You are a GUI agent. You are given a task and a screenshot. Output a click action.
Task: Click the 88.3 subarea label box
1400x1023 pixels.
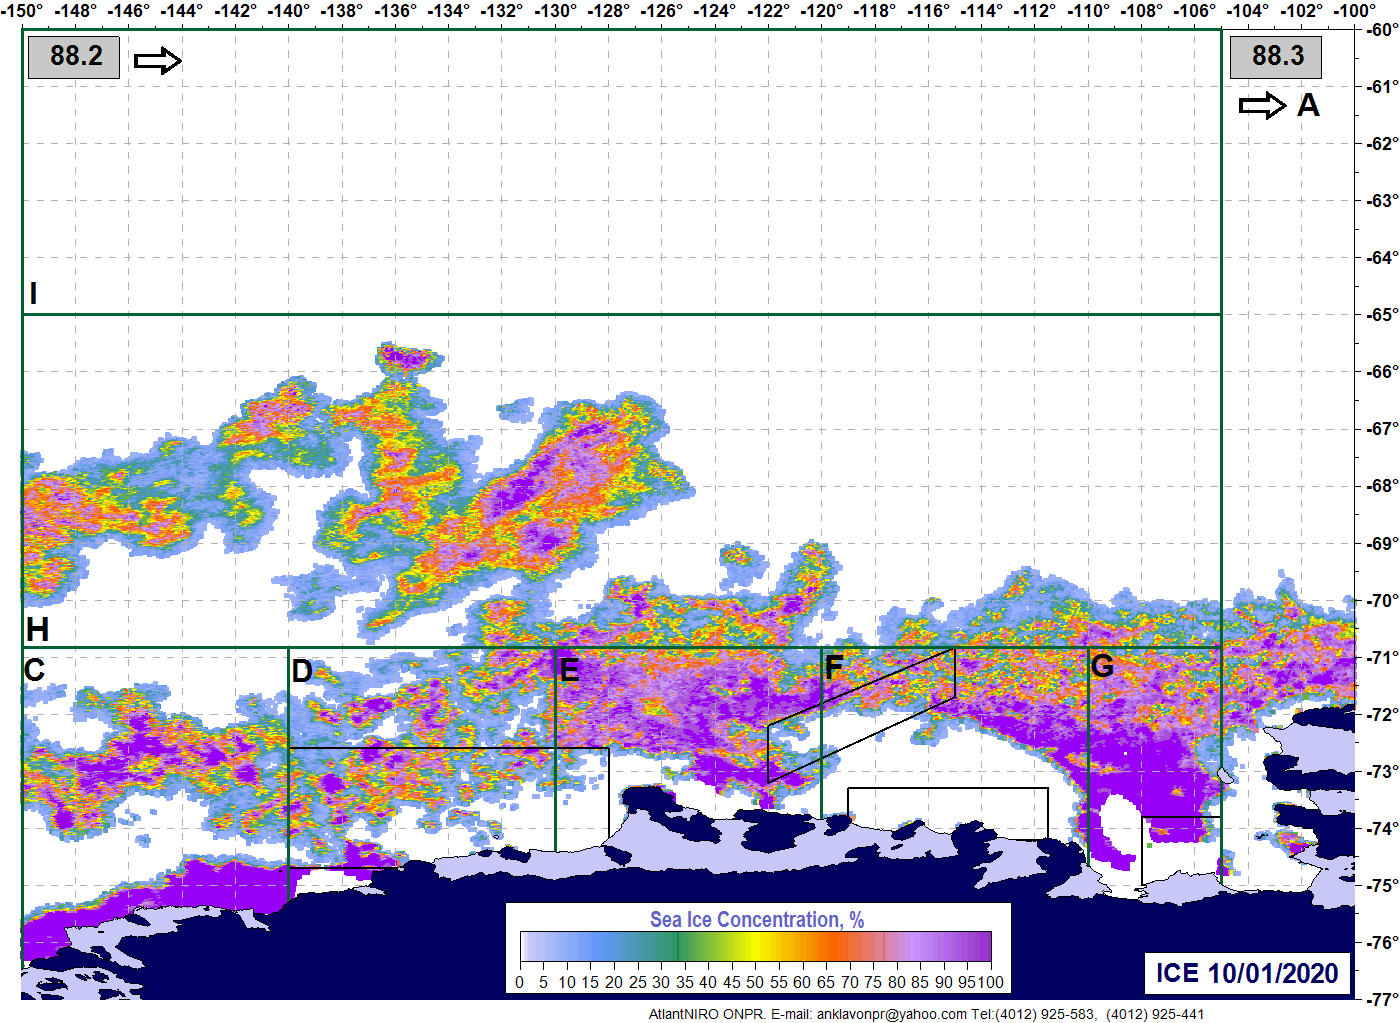point(1275,57)
